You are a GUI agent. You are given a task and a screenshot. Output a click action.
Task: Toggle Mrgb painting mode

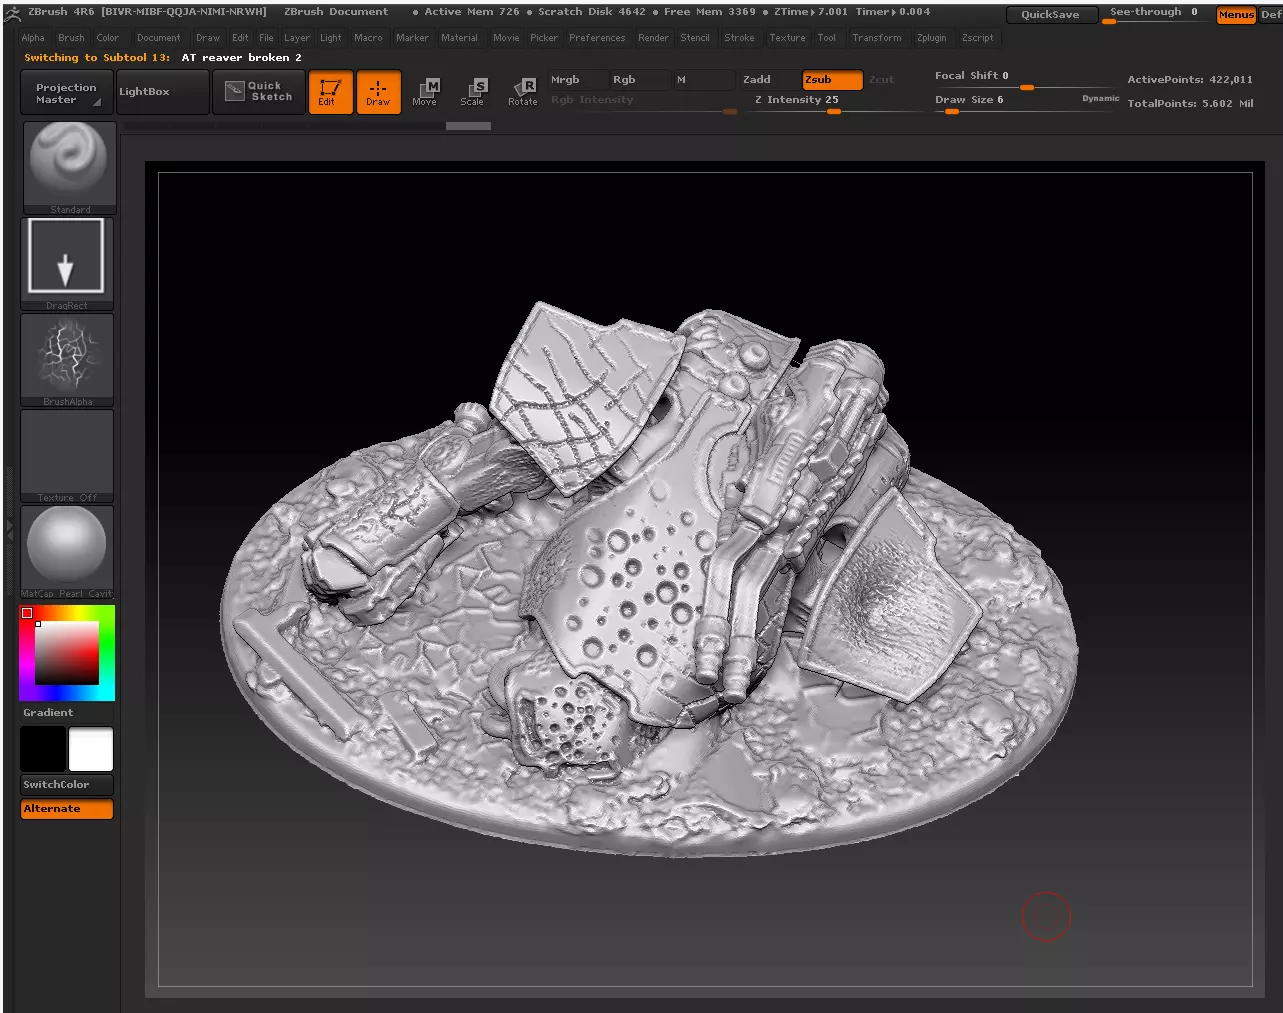coord(578,80)
